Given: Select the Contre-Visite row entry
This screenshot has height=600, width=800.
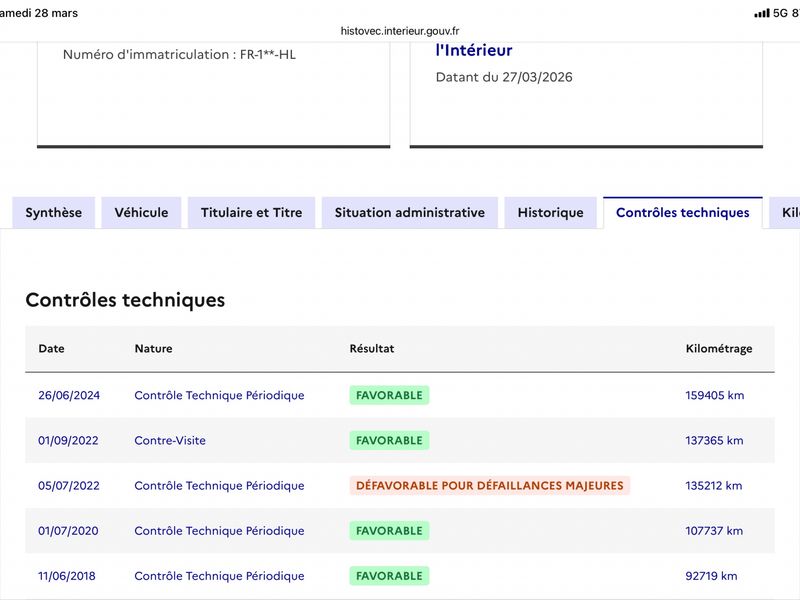Looking at the screenshot, I should pyautogui.click(x=170, y=440).
